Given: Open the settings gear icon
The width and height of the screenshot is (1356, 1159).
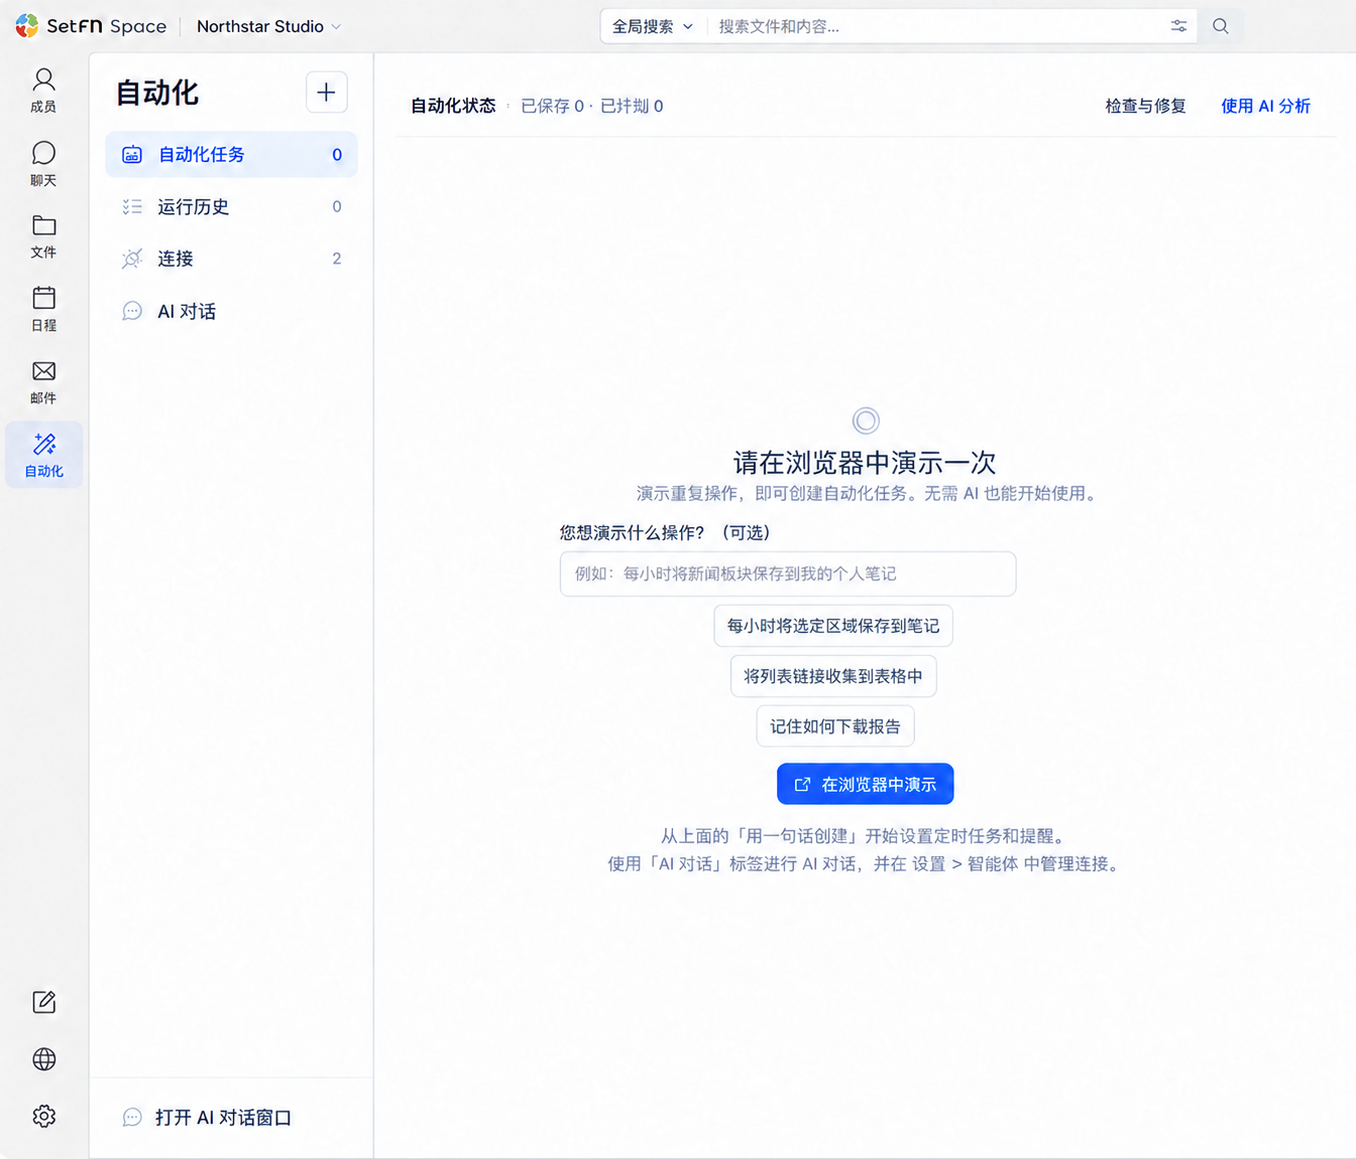Looking at the screenshot, I should click(44, 1116).
